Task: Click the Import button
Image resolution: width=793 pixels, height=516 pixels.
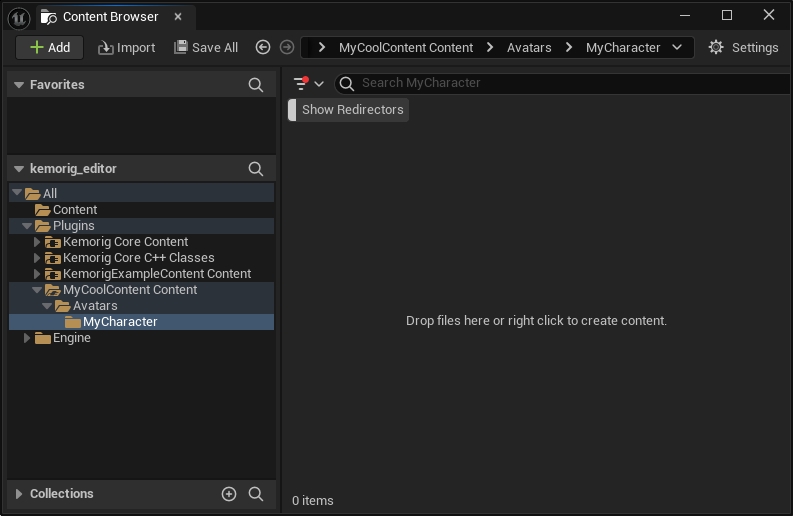Action: tap(126, 47)
